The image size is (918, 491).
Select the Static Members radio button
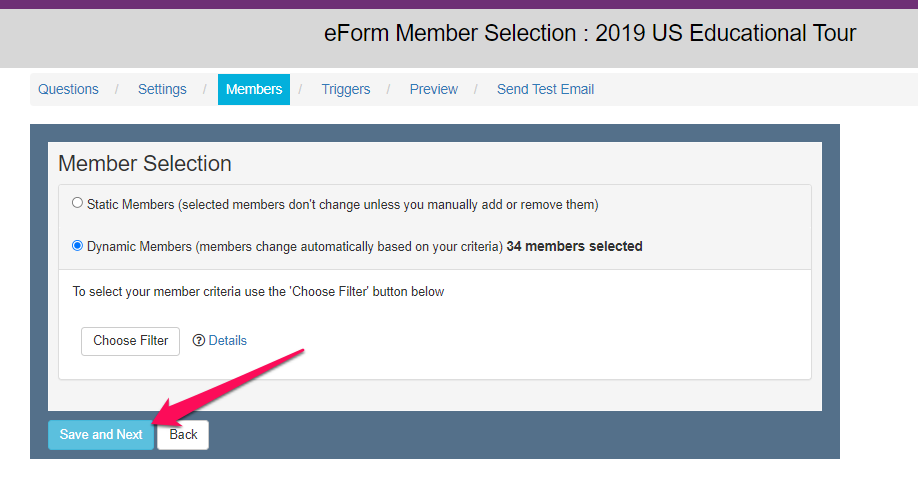click(x=77, y=203)
